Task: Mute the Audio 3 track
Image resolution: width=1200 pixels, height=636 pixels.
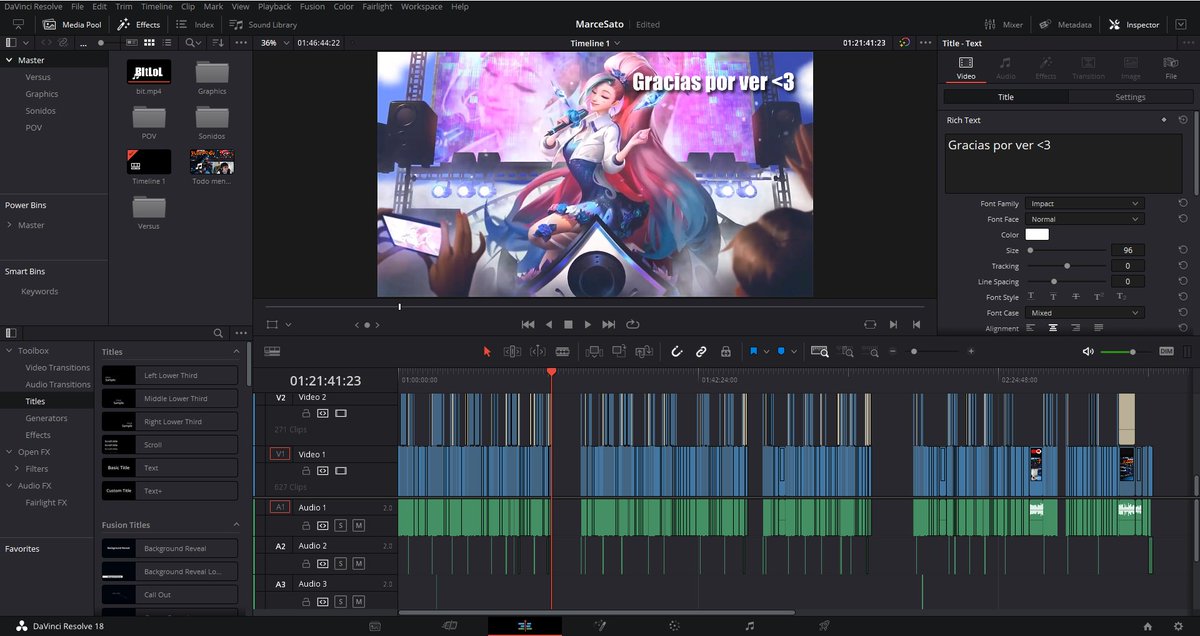Action: pos(358,601)
